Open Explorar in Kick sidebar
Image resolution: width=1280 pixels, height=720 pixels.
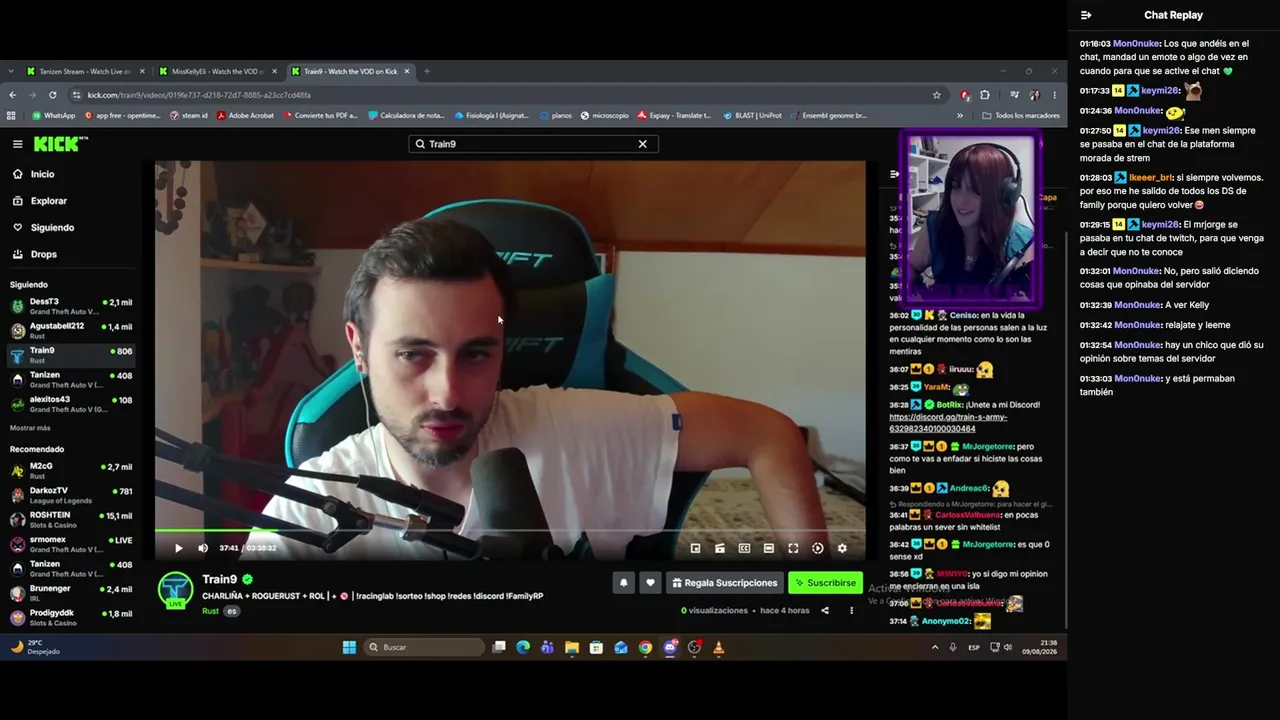[48, 201]
